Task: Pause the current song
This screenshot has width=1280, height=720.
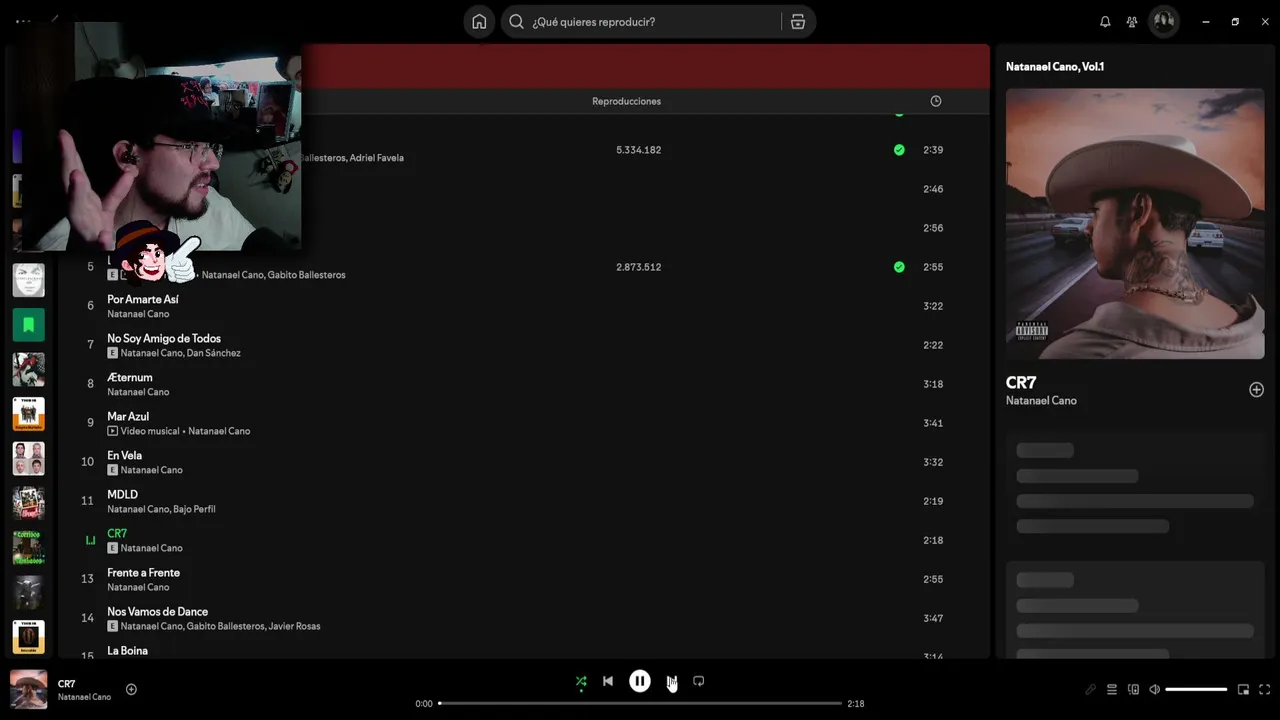Action: click(x=640, y=681)
